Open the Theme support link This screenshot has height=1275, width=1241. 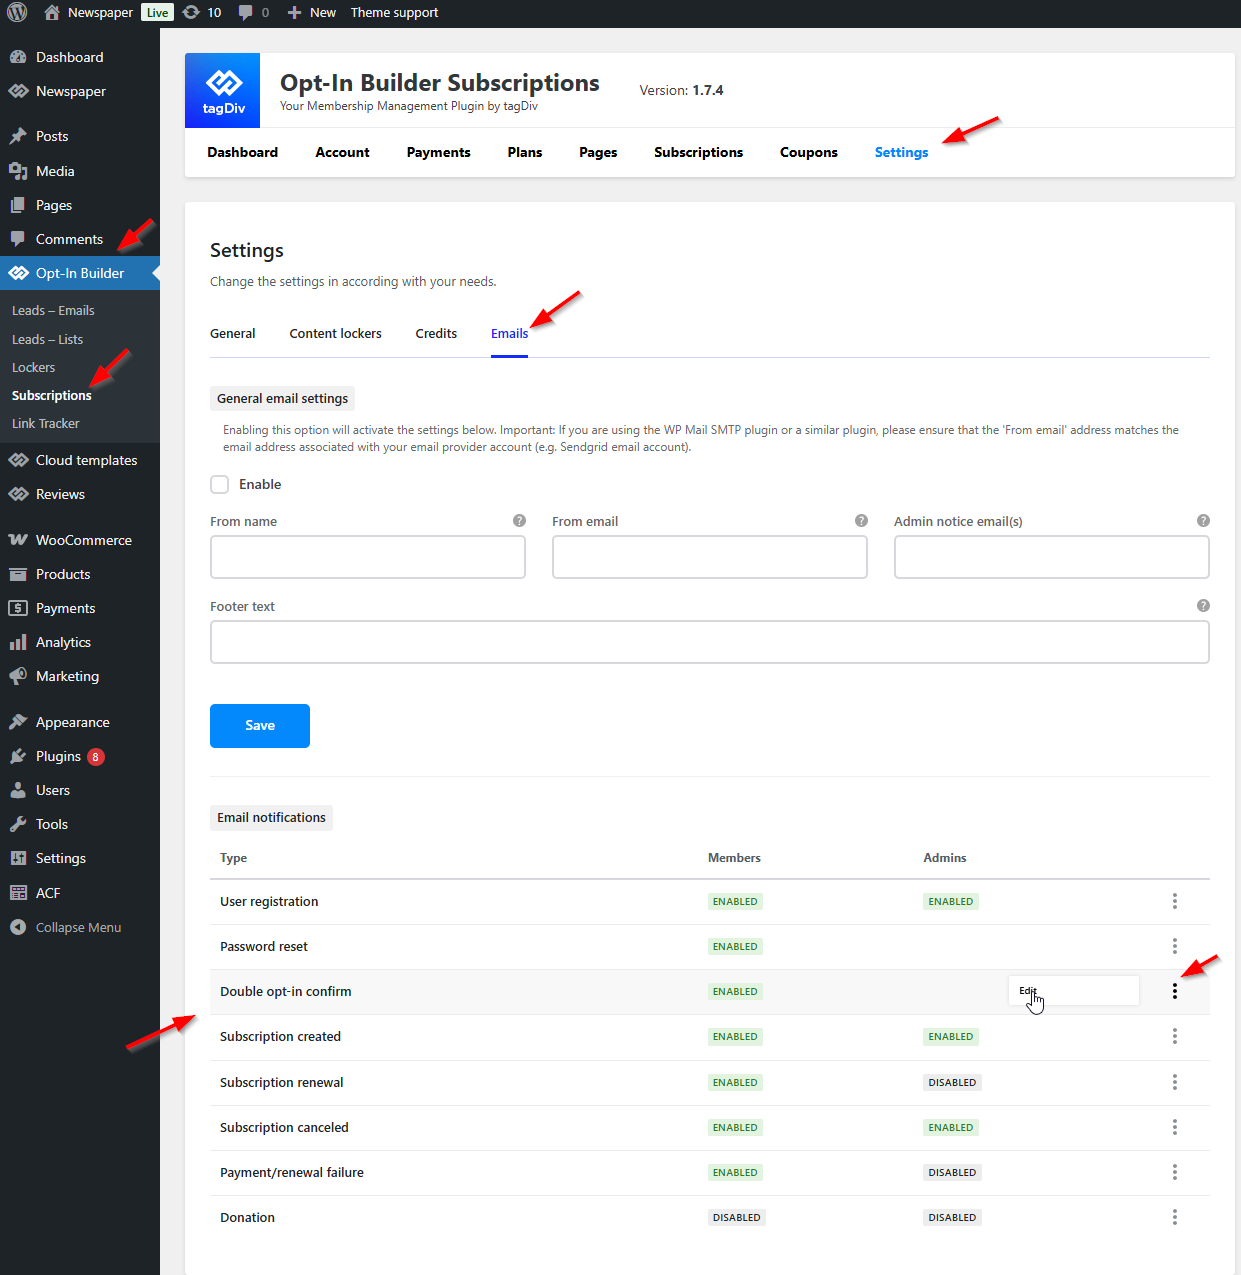[394, 12]
